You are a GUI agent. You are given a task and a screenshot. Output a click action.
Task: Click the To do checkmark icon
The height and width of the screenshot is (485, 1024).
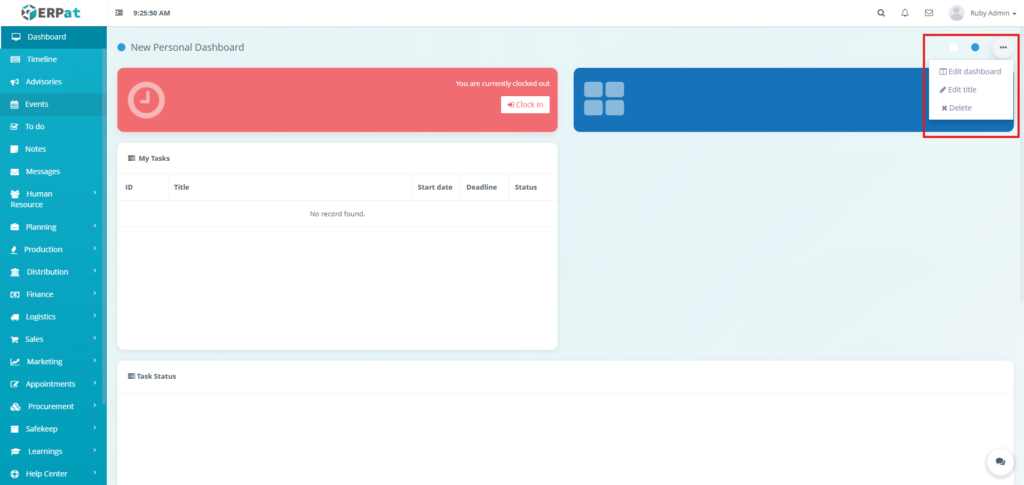[14, 127]
